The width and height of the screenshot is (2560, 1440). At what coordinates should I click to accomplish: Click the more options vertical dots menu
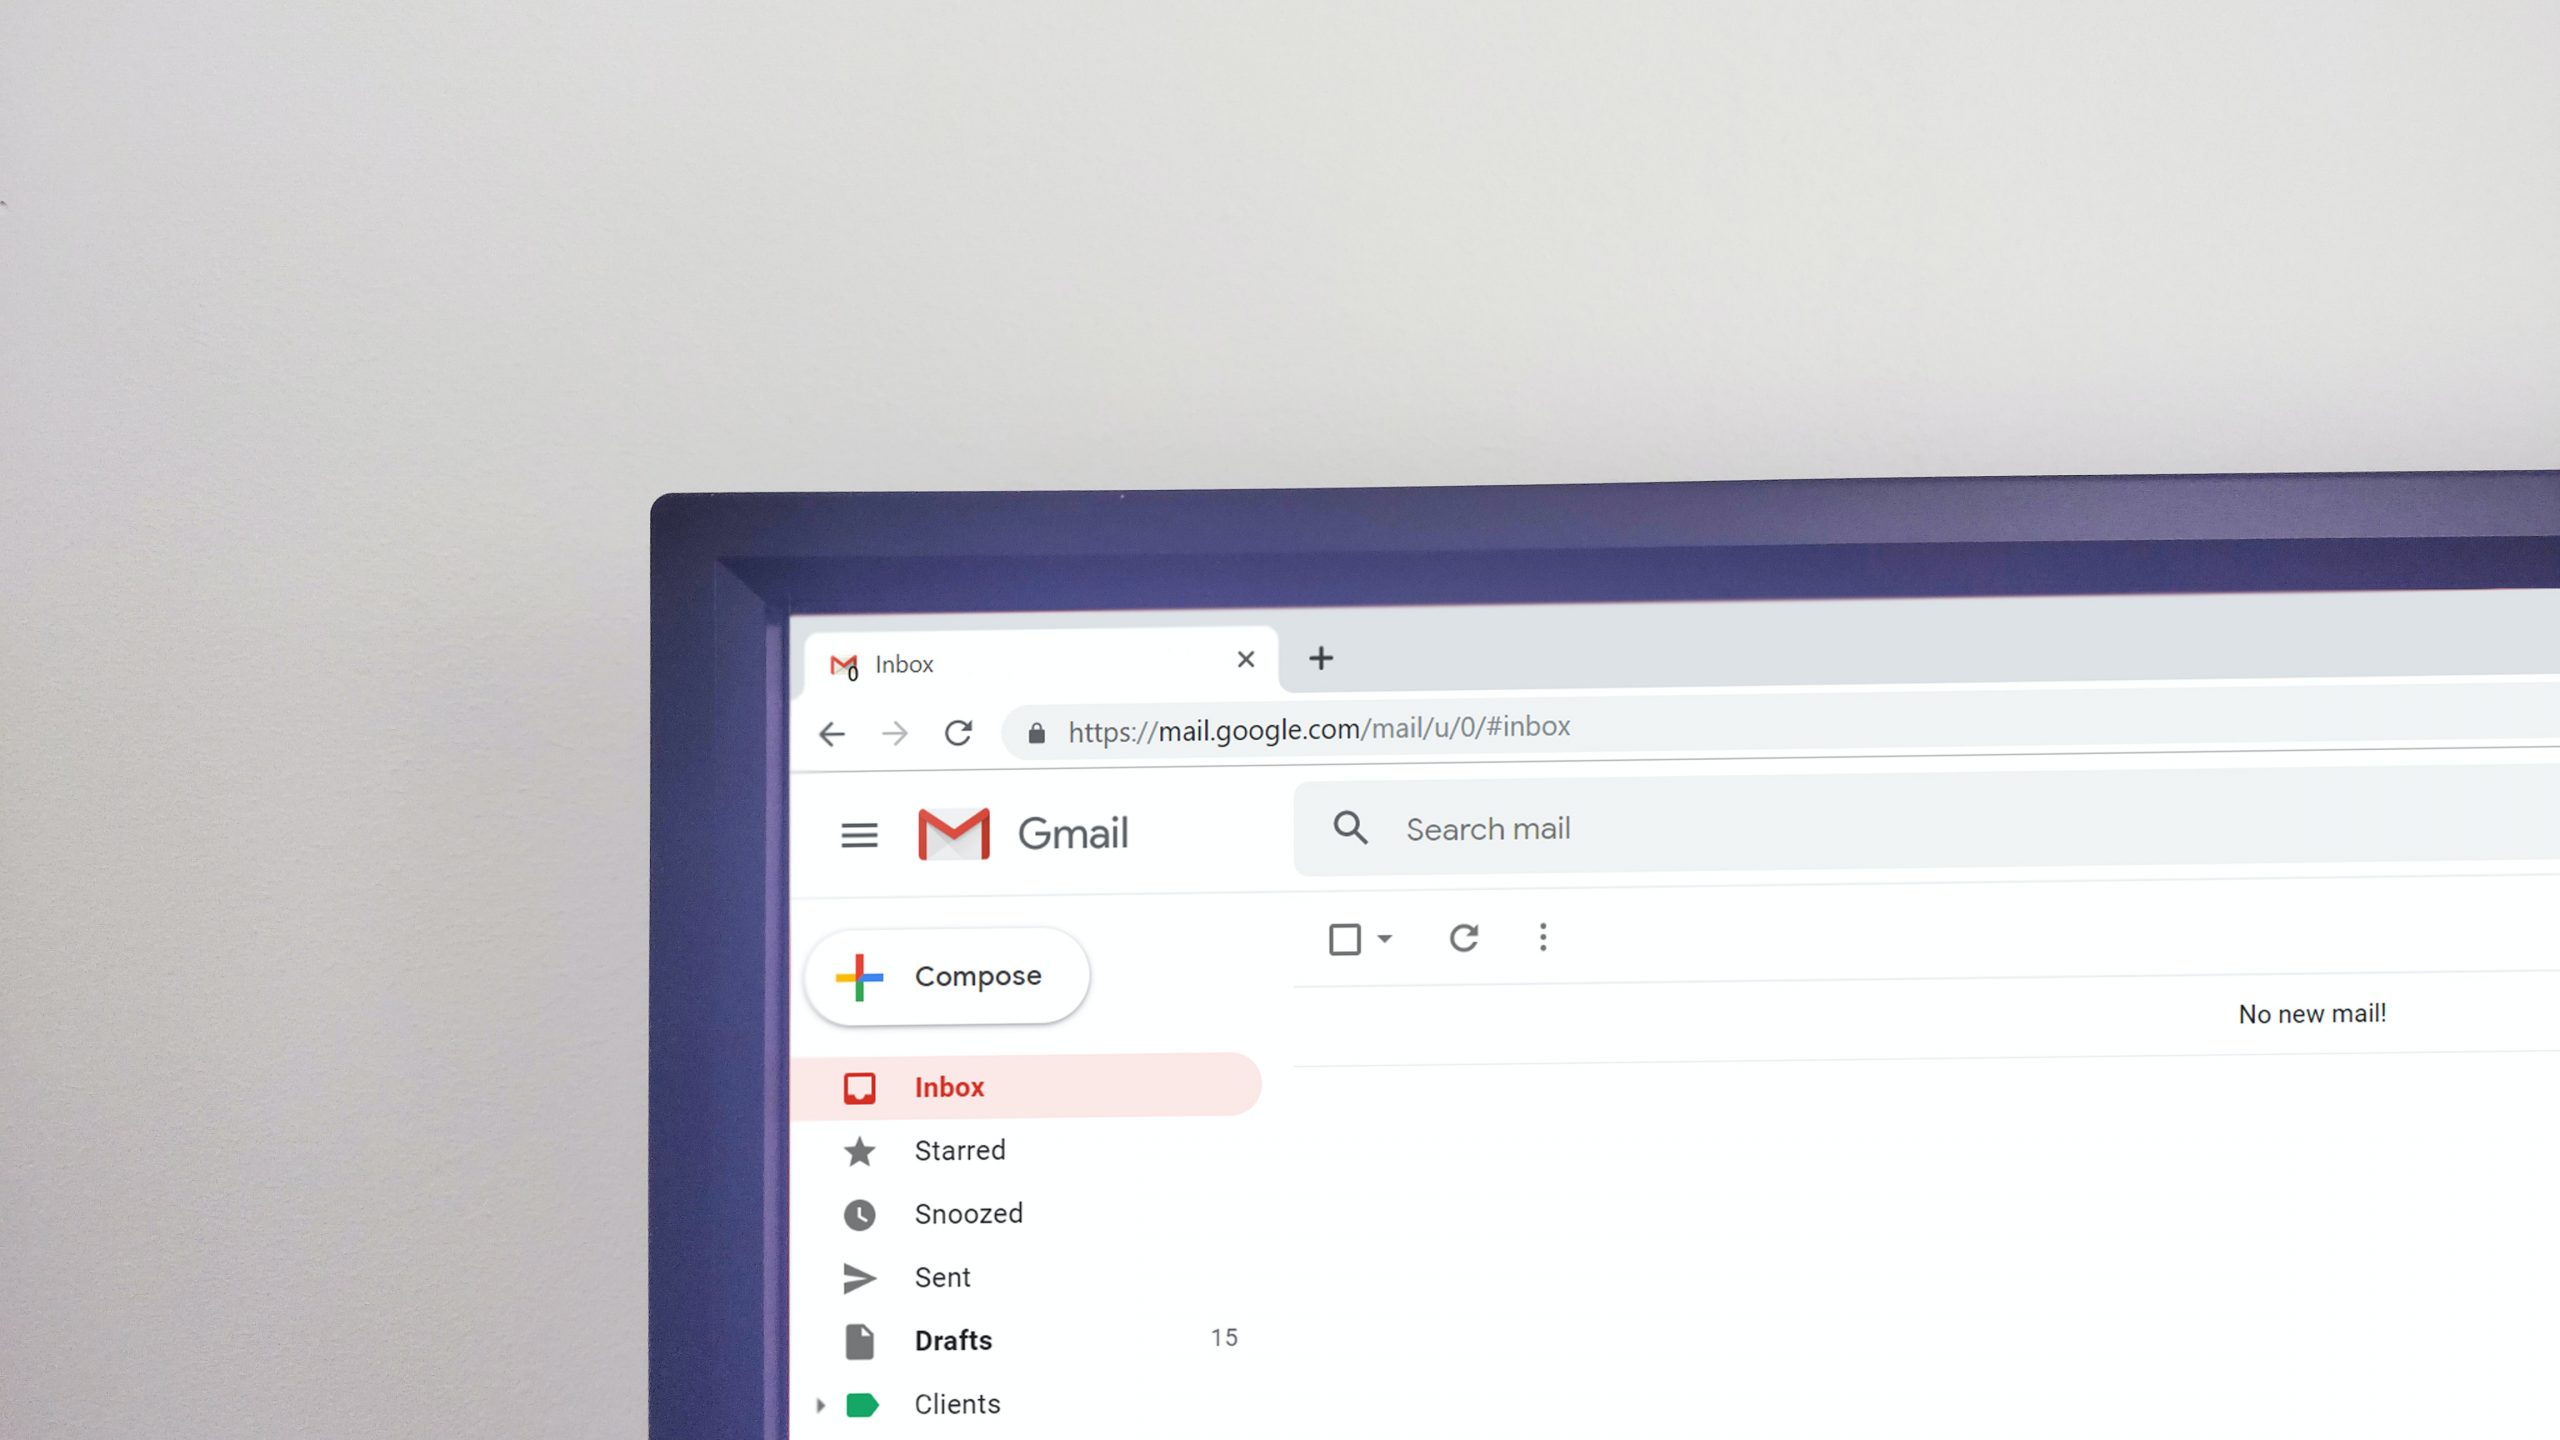click(x=1542, y=937)
